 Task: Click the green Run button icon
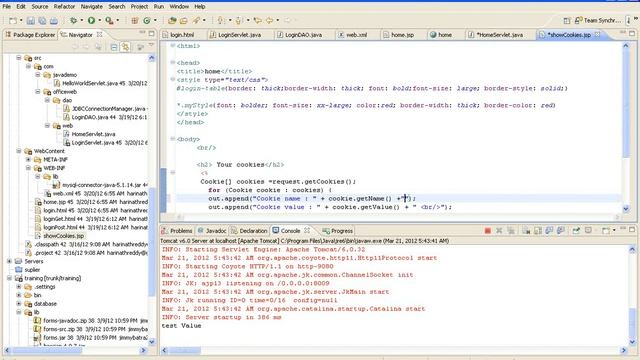click(x=91, y=20)
